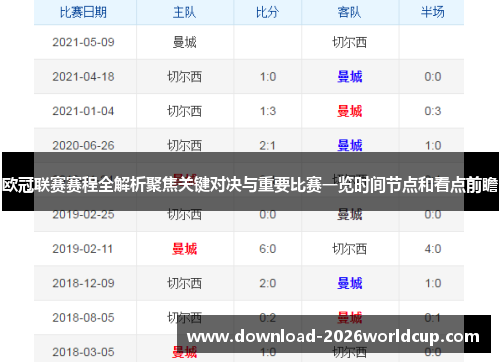Select the date 2019-02-25
500x362 pixels.
[83, 214]
